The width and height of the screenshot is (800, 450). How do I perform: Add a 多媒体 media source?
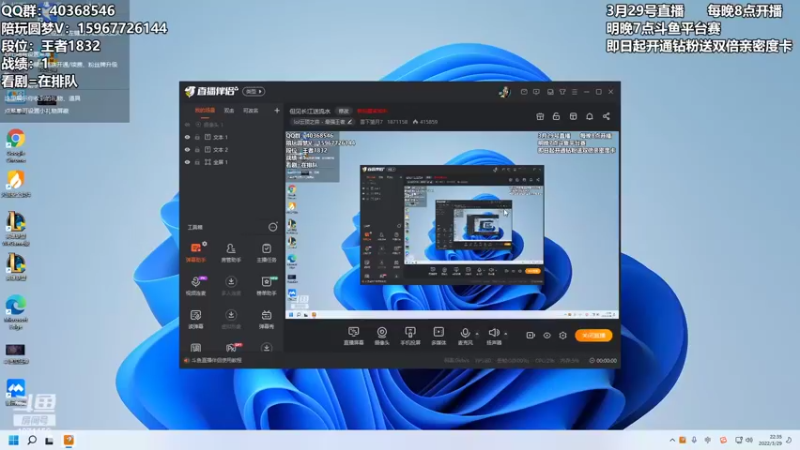point(438,336)
